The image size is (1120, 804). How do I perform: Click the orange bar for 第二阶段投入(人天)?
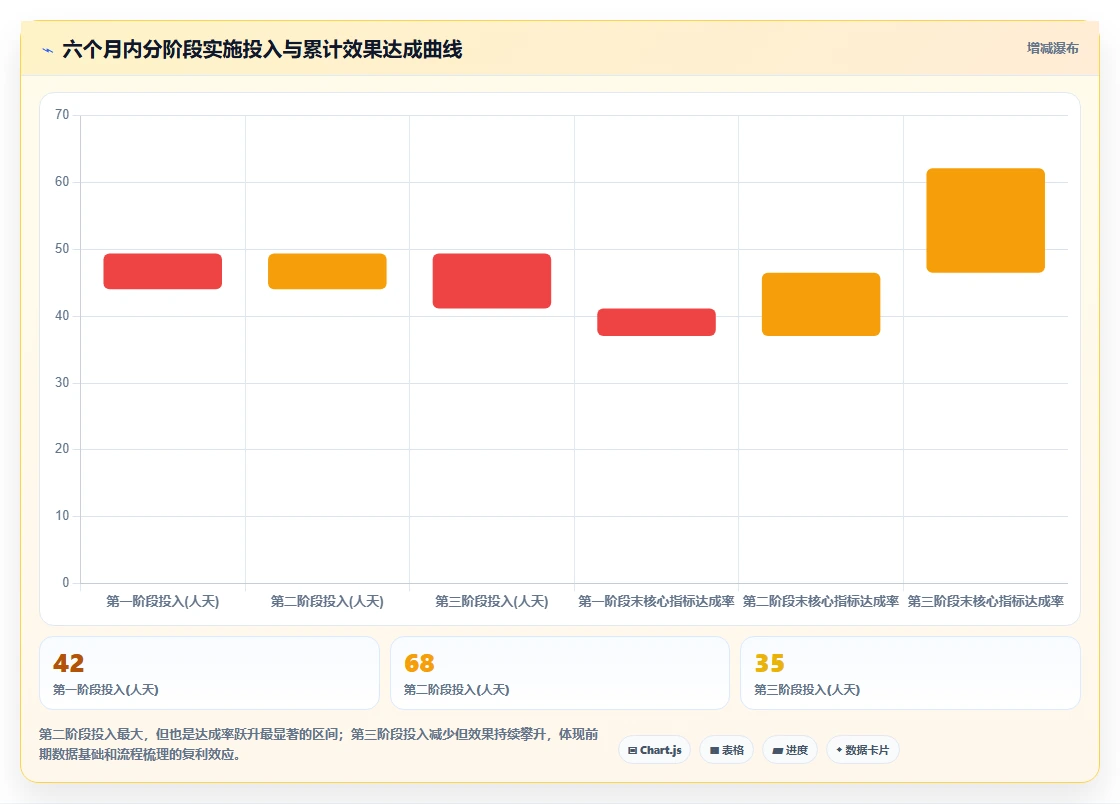(327, 271)
